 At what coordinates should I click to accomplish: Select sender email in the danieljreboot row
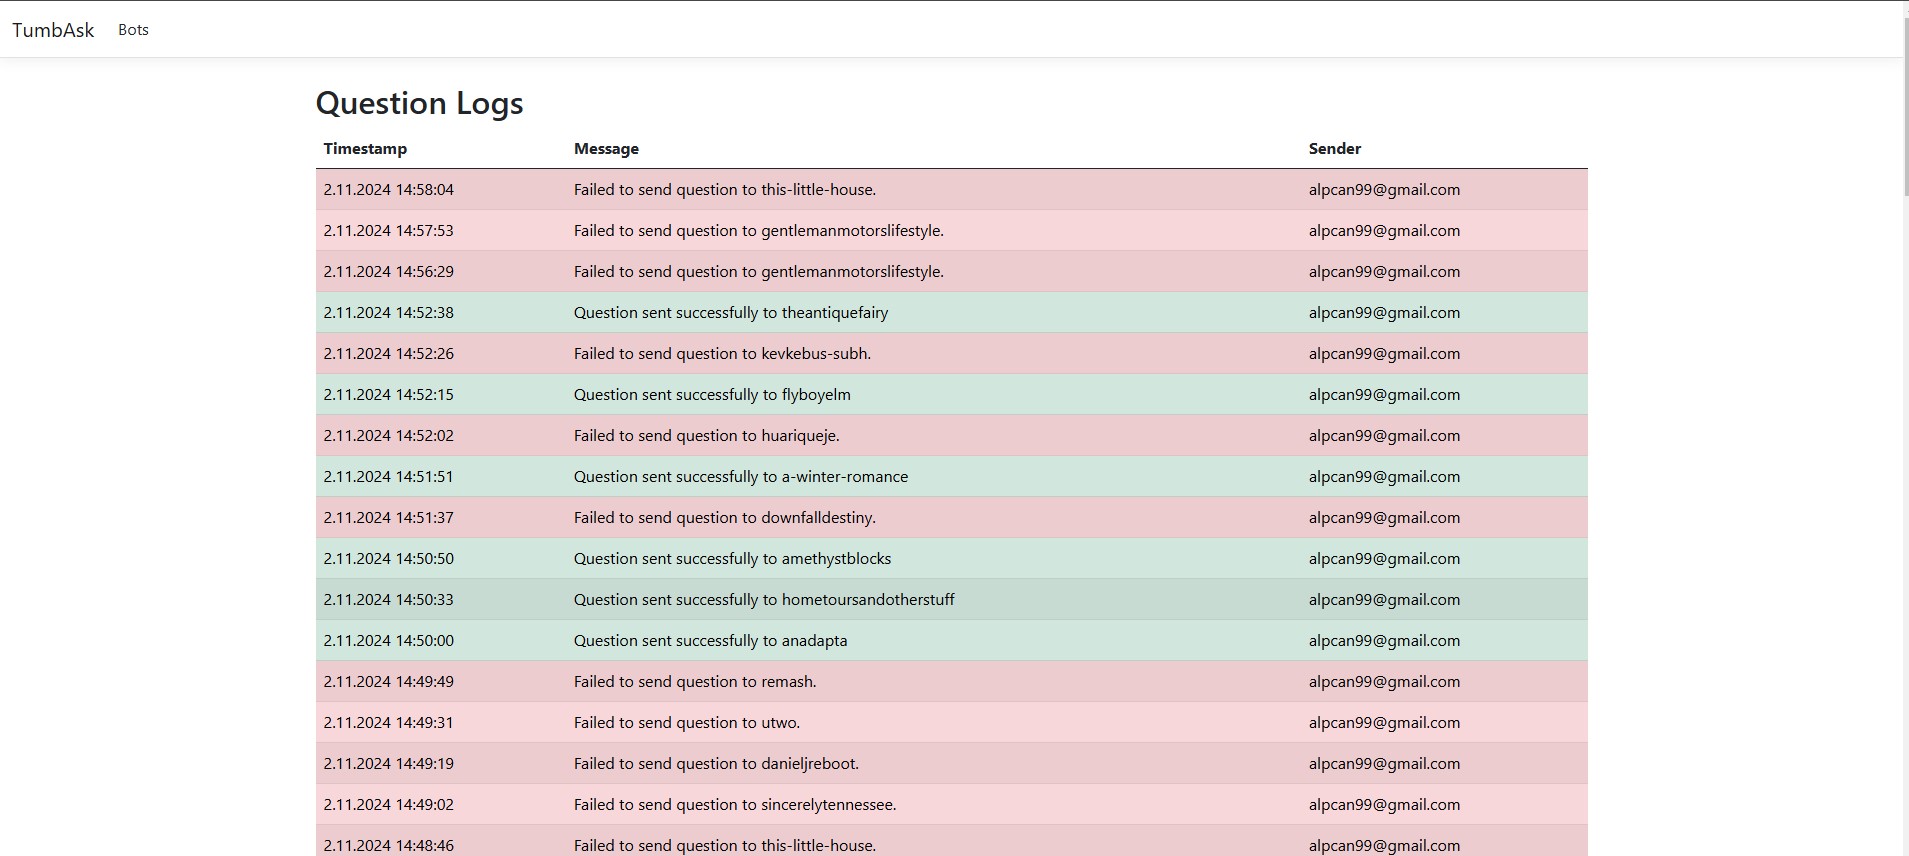point(1384,764)
